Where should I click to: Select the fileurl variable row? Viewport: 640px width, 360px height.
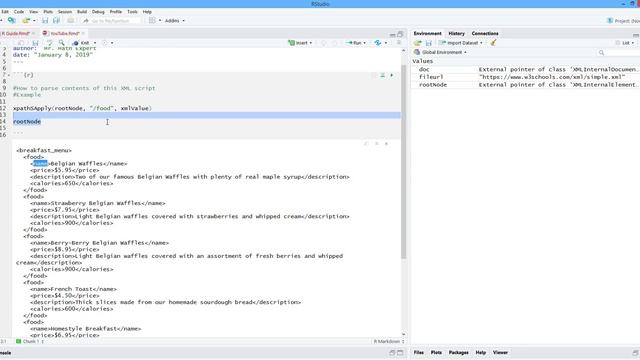(x=526, y=77)
